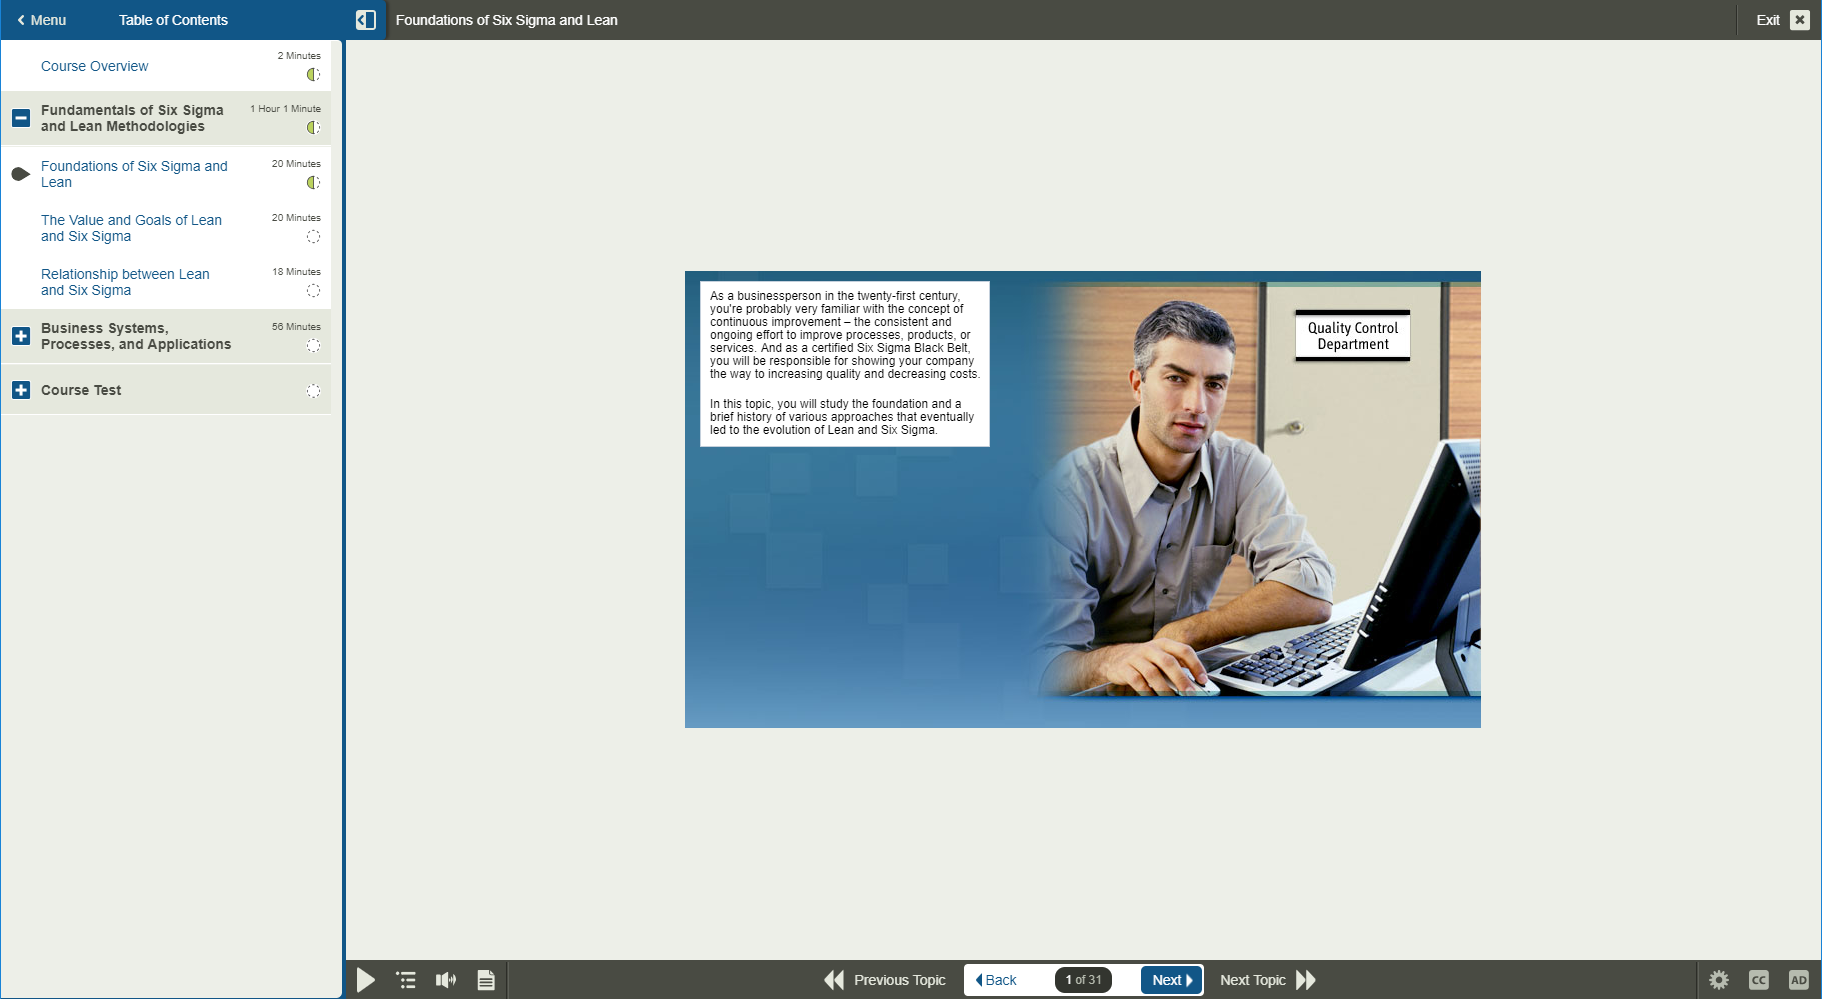This screenshot has width=1822, height=999.
Task: Expand the Course Test section
Action: (21, 390)
